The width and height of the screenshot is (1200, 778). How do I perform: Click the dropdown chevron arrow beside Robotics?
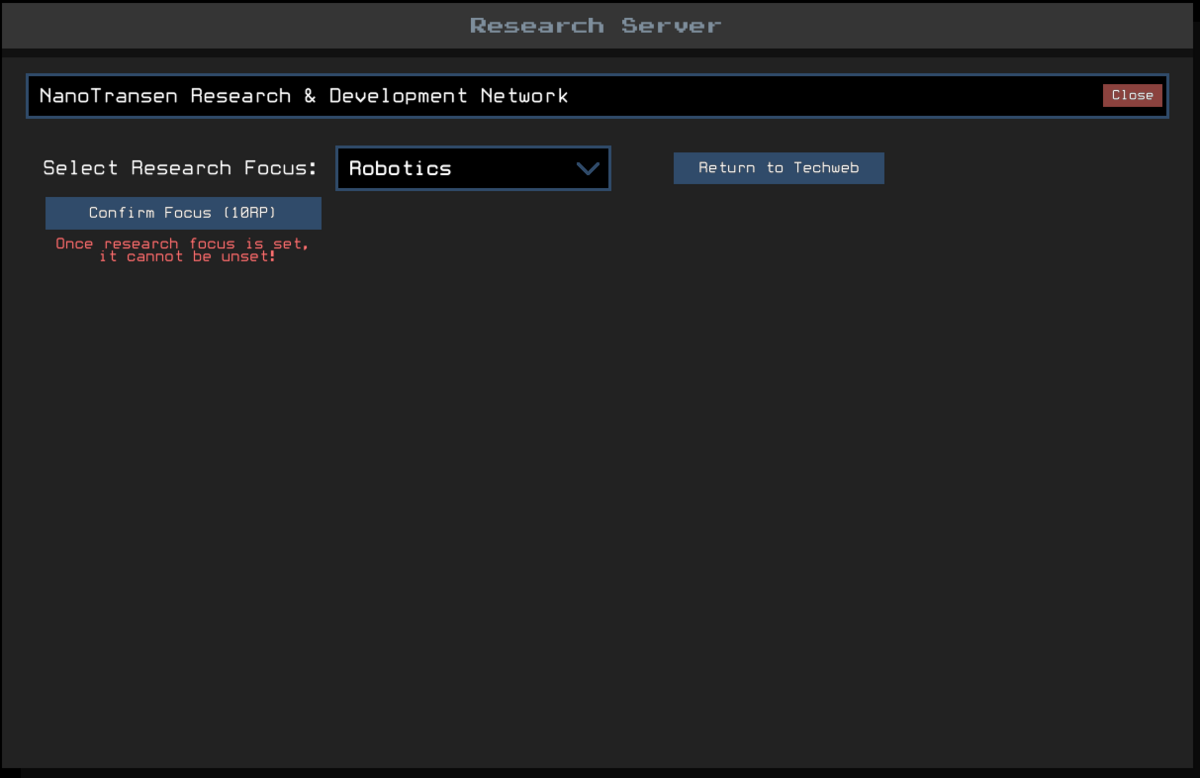pyautogui.click(x=587, y=169)
